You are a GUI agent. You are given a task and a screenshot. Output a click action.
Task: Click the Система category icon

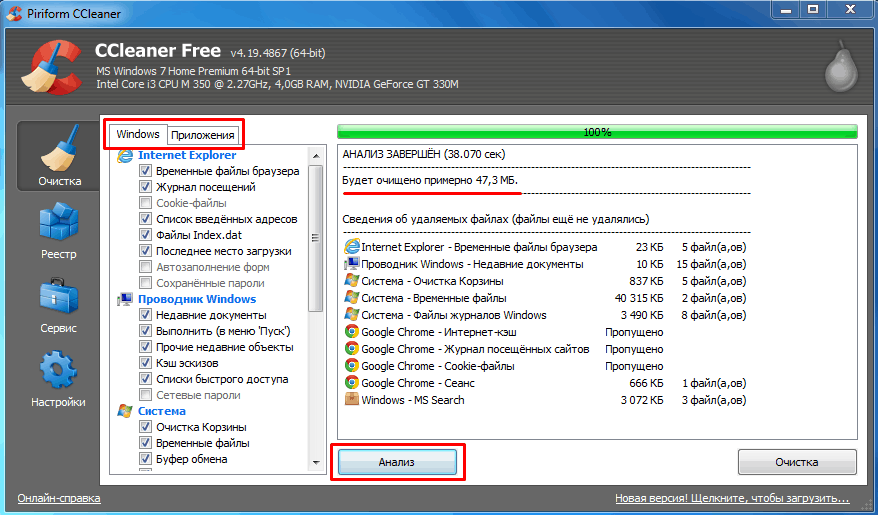(x=124, y=411)
